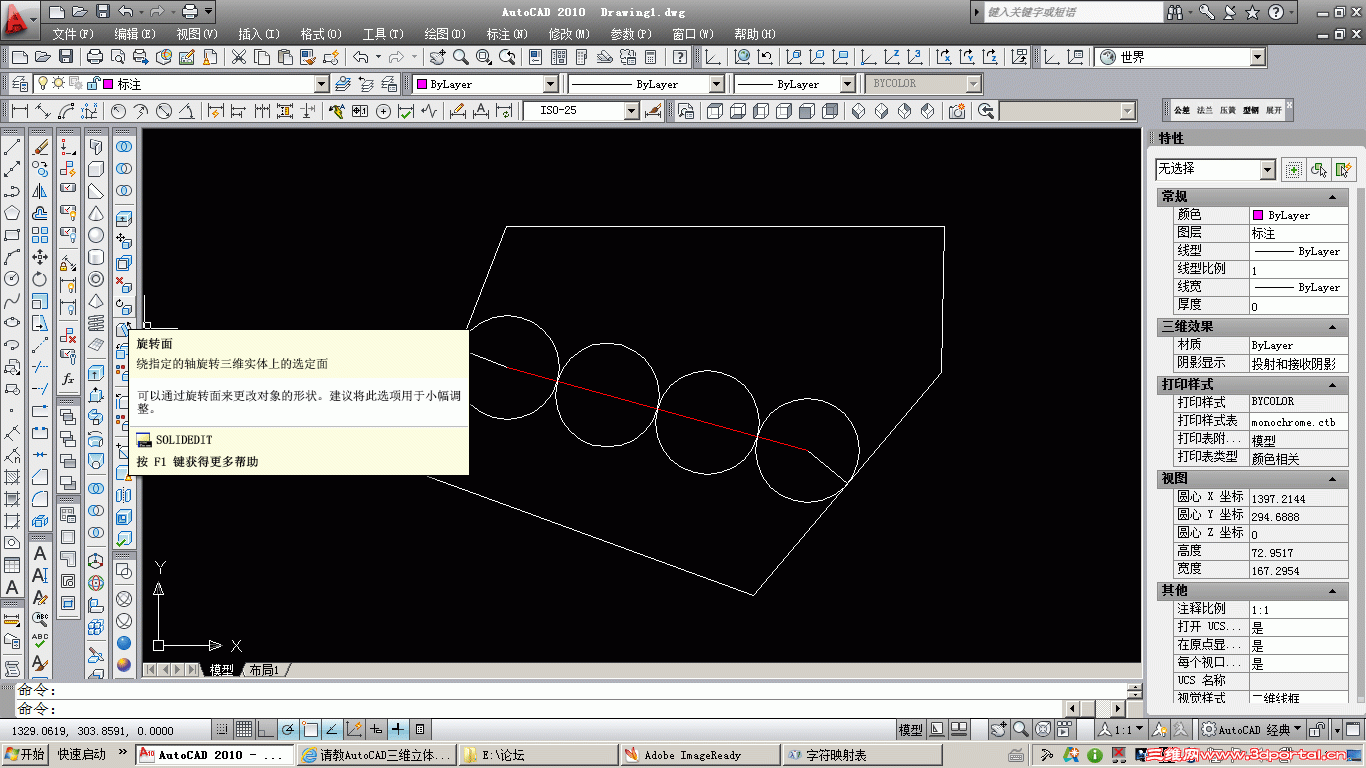Viewport: 1366px width, 768px height.
Task: Toggle Dynamic Input in the status bar
Action: [376, 729]
